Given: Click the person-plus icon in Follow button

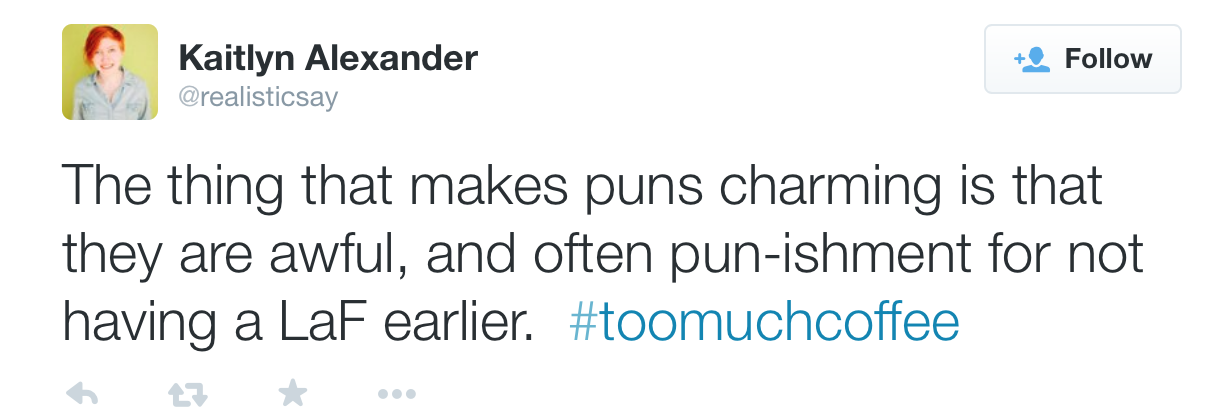Looking at the screenshot, I should [1032, 60].
